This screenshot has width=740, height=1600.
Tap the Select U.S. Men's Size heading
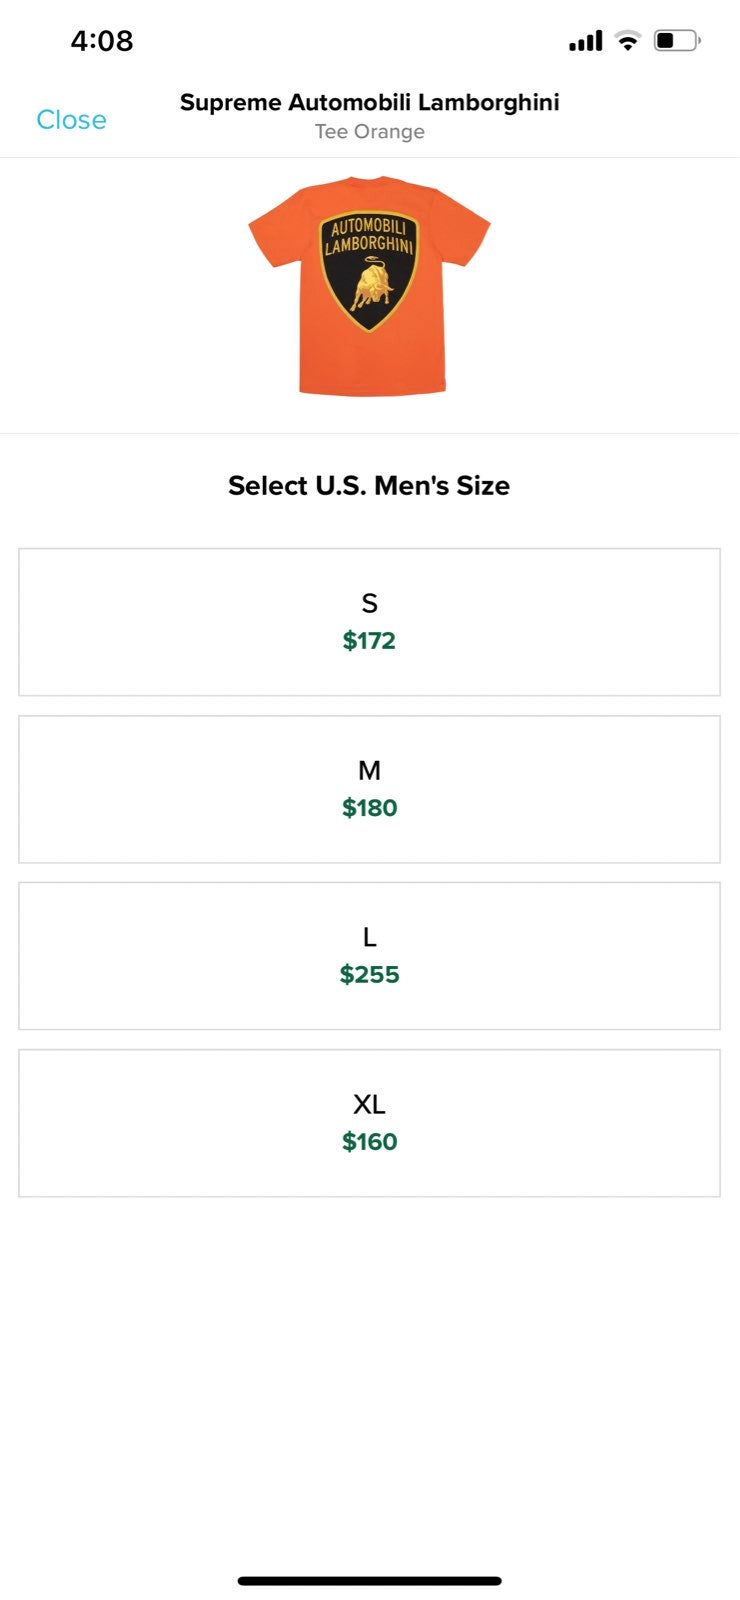(x=369, y=486)
